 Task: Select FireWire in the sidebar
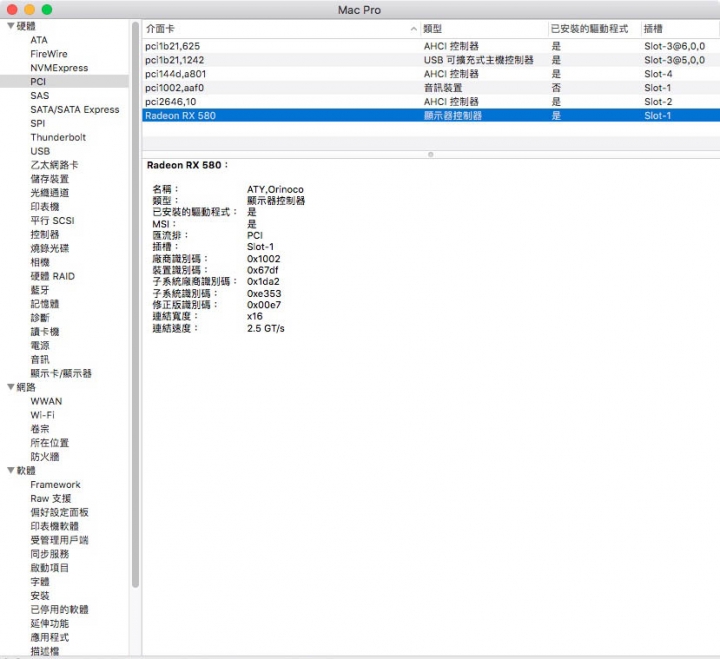49,54
